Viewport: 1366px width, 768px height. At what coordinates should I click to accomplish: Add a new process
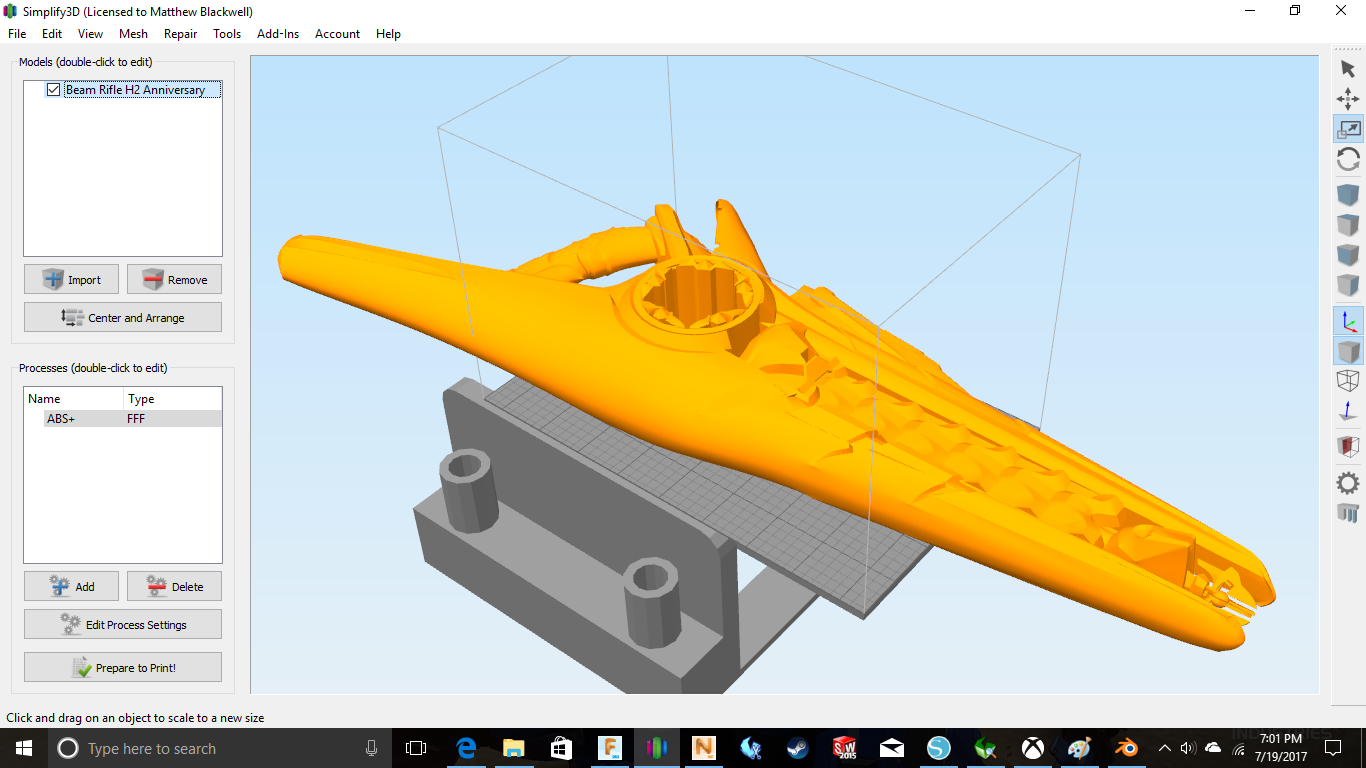pos(71,586)
